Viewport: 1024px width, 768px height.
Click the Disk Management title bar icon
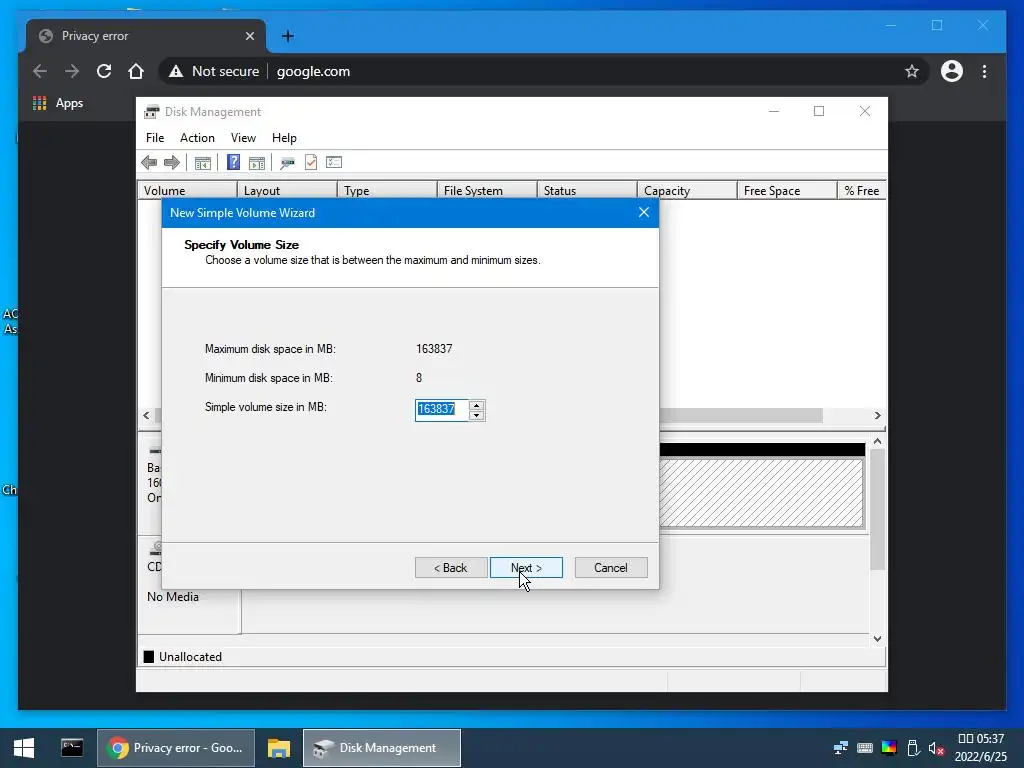(x=152, y=112)
